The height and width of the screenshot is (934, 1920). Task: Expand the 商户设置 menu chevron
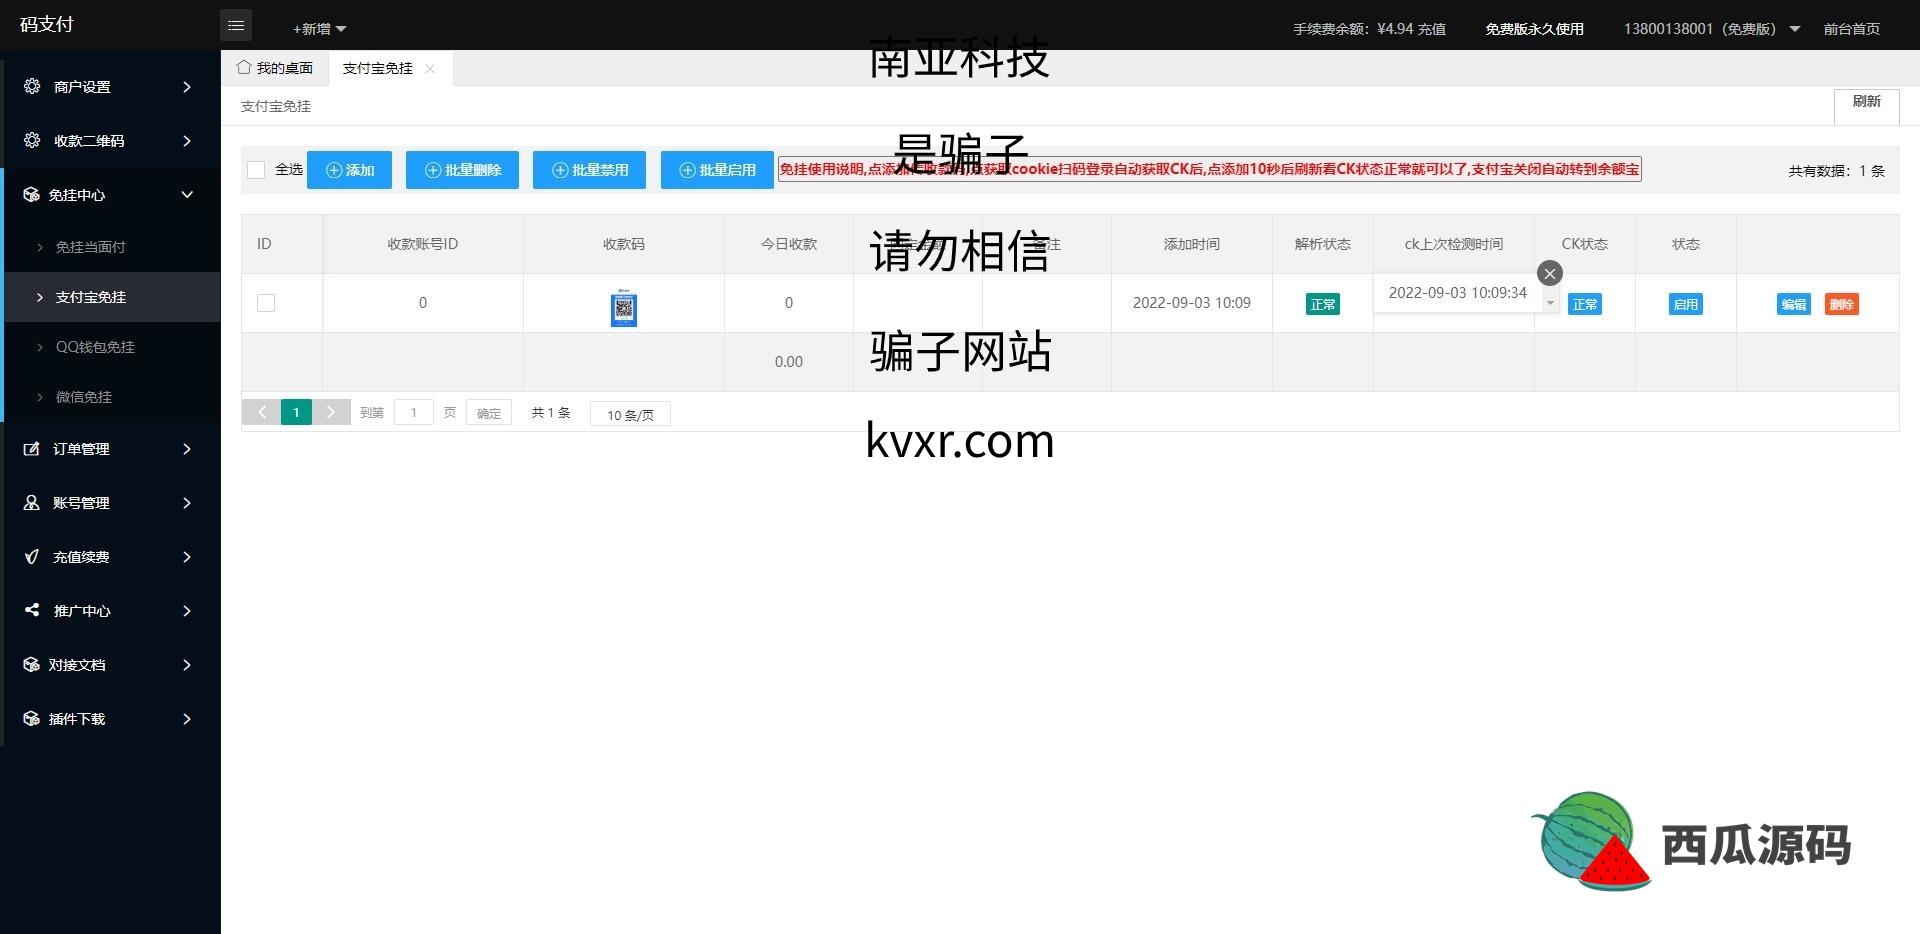[x=187, y=87]
